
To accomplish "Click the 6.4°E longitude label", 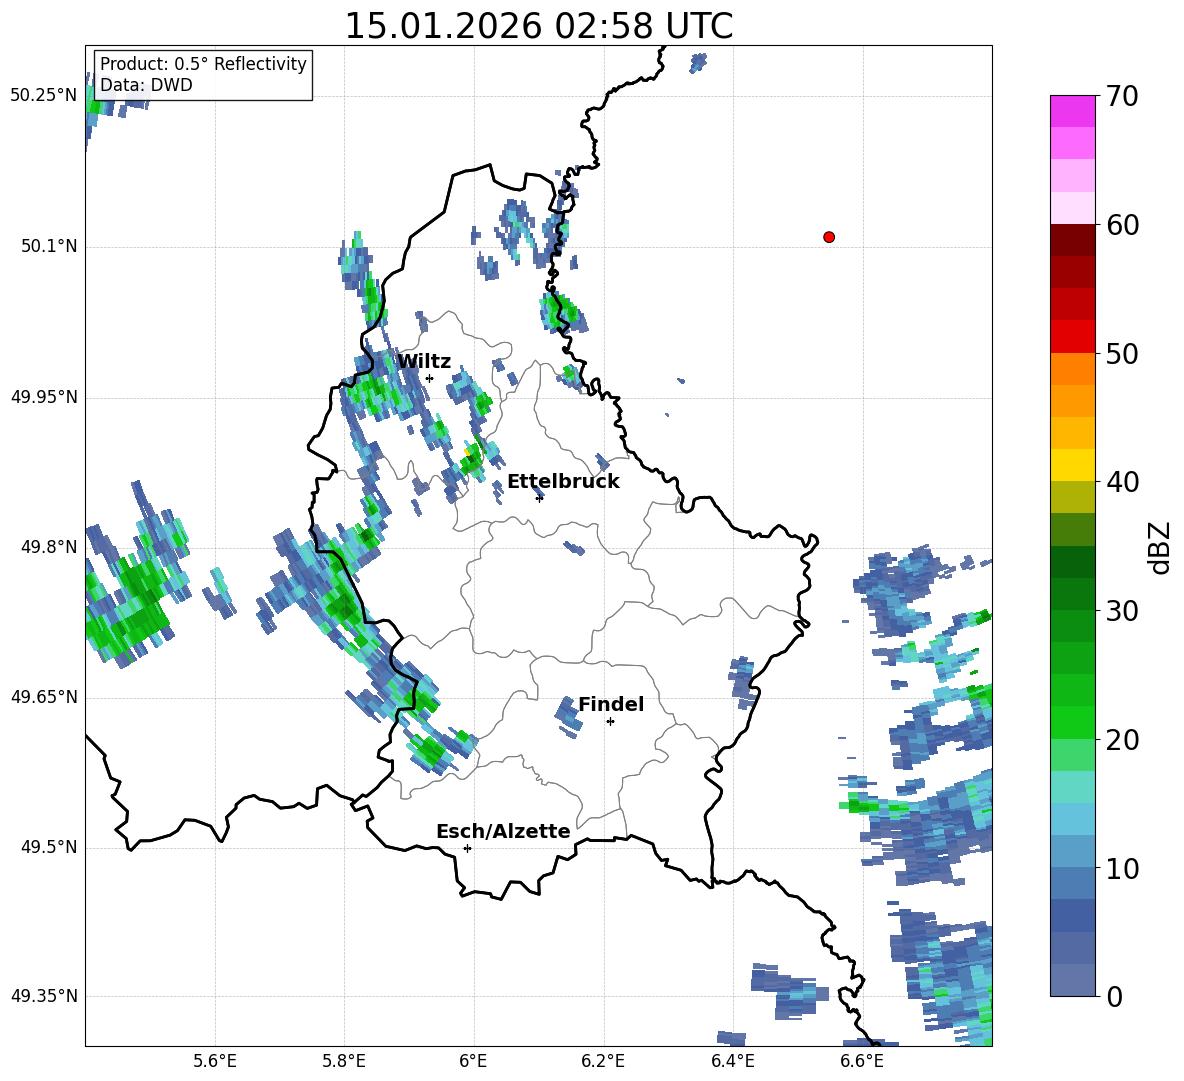I will tap(732, 1061).
